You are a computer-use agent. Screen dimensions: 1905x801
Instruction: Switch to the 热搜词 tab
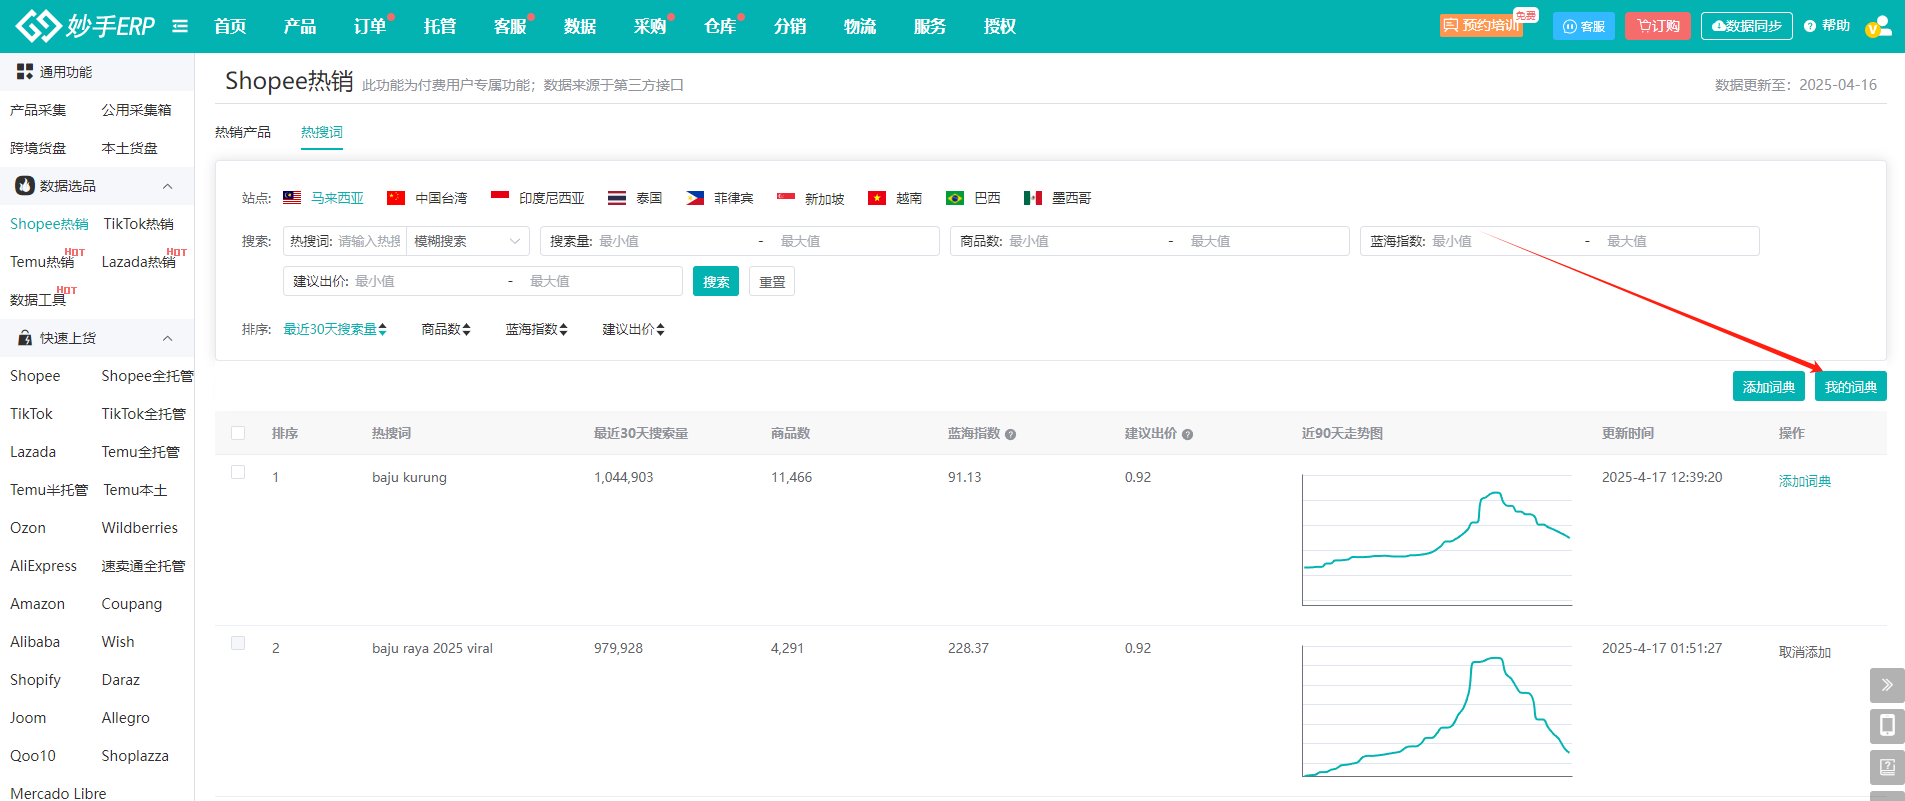[x=322, y=132]
